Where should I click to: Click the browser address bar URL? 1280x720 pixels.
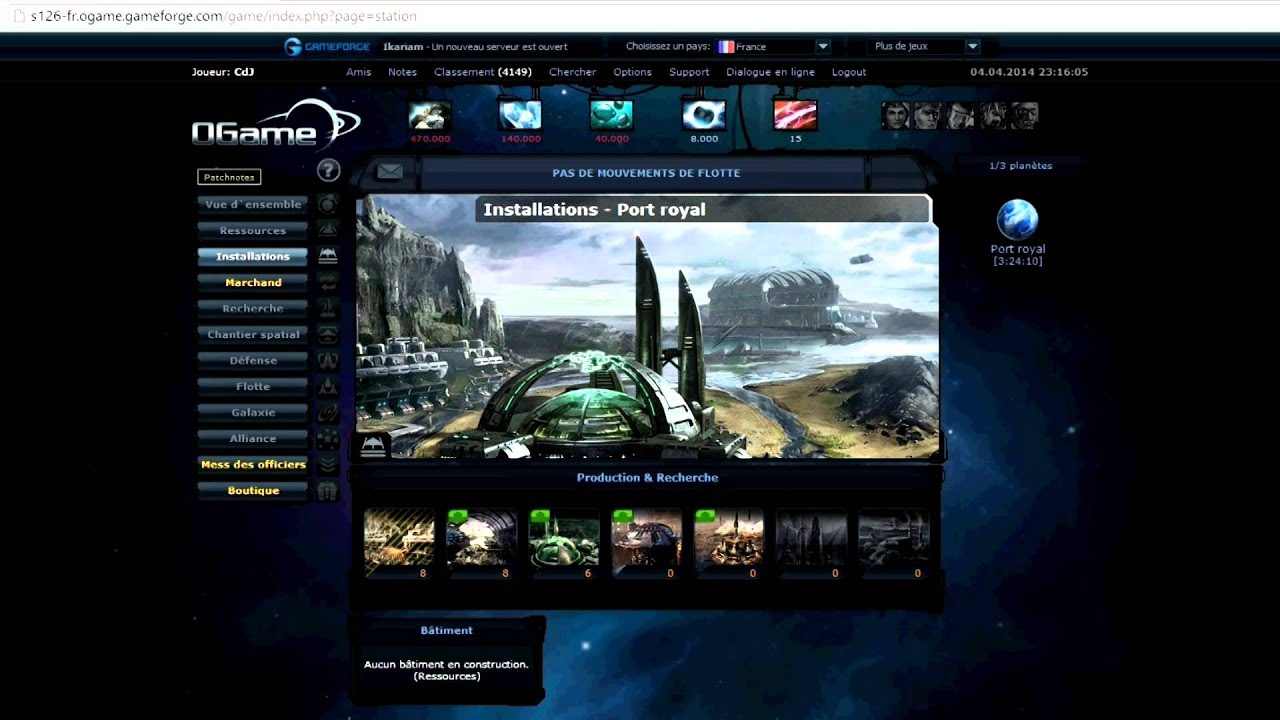tap(224, 16)
